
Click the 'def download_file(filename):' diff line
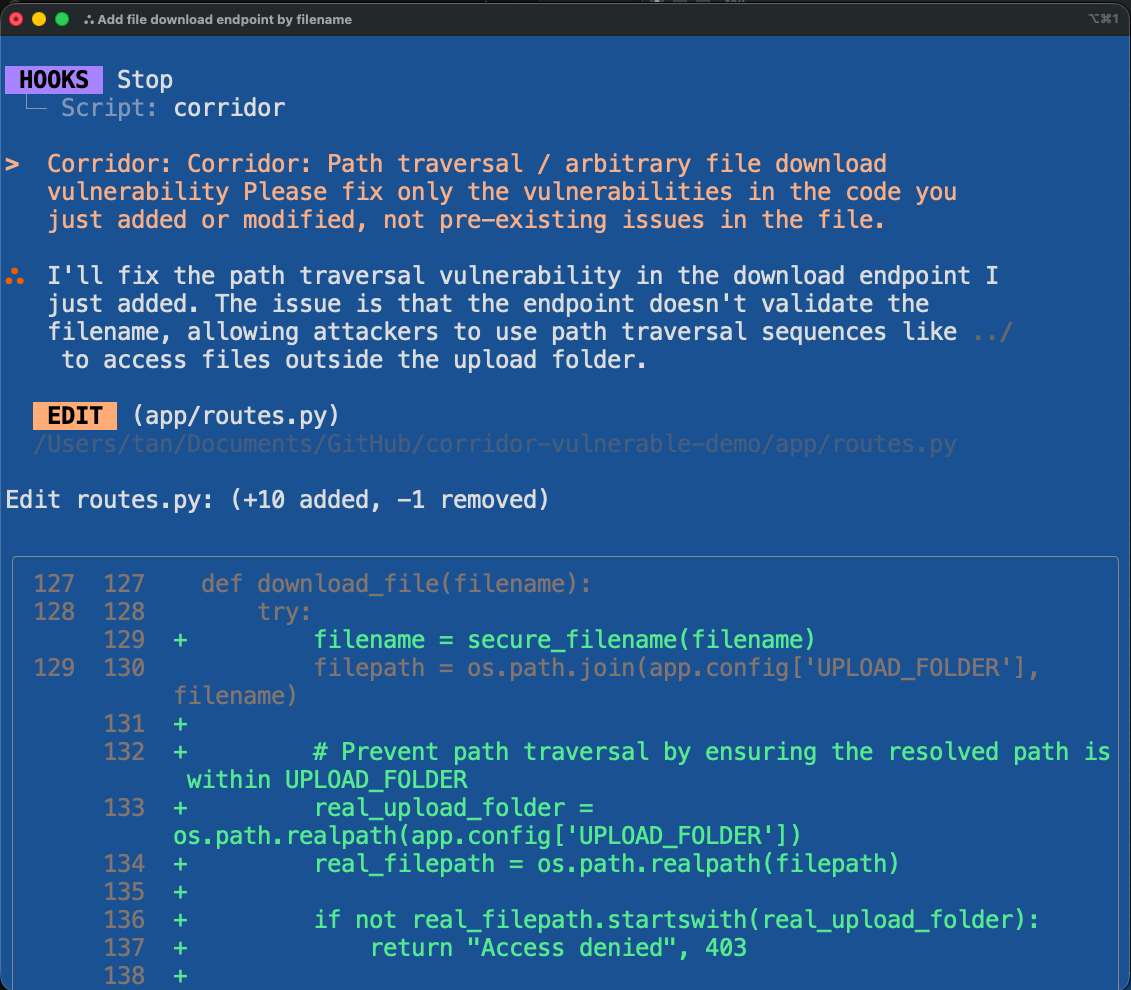click(x=396, y=583)
